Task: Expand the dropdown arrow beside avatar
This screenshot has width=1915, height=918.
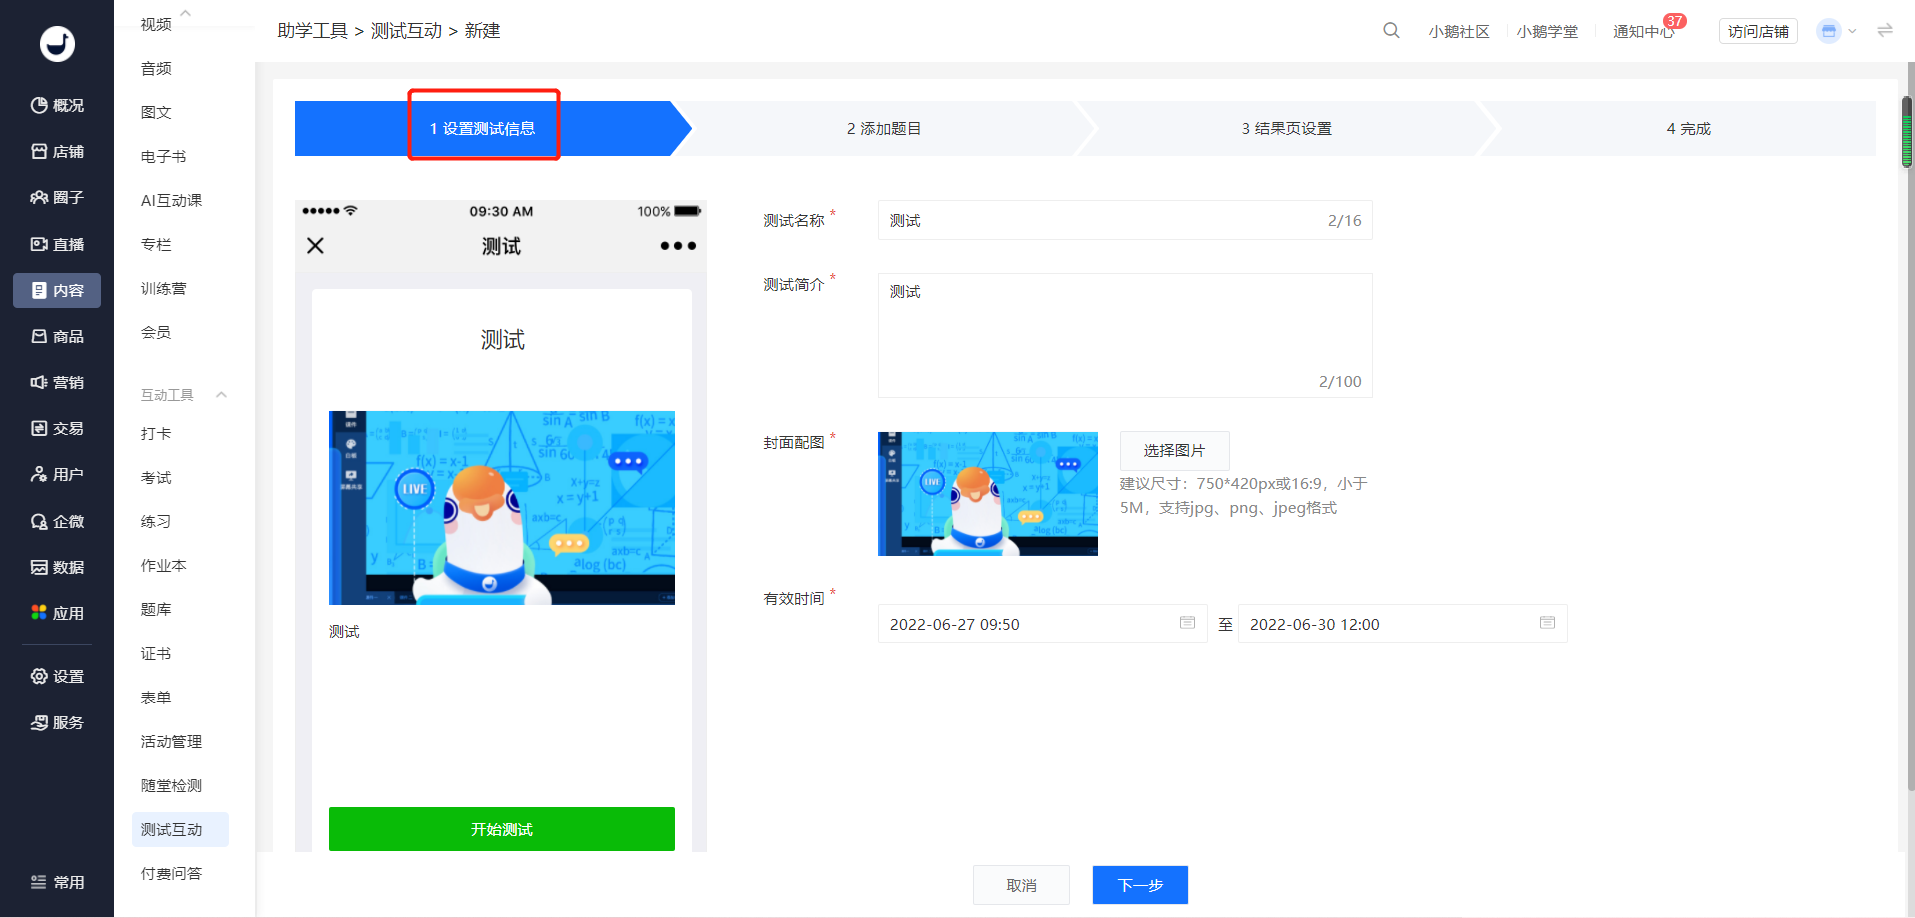Action: pos(1852,31)
